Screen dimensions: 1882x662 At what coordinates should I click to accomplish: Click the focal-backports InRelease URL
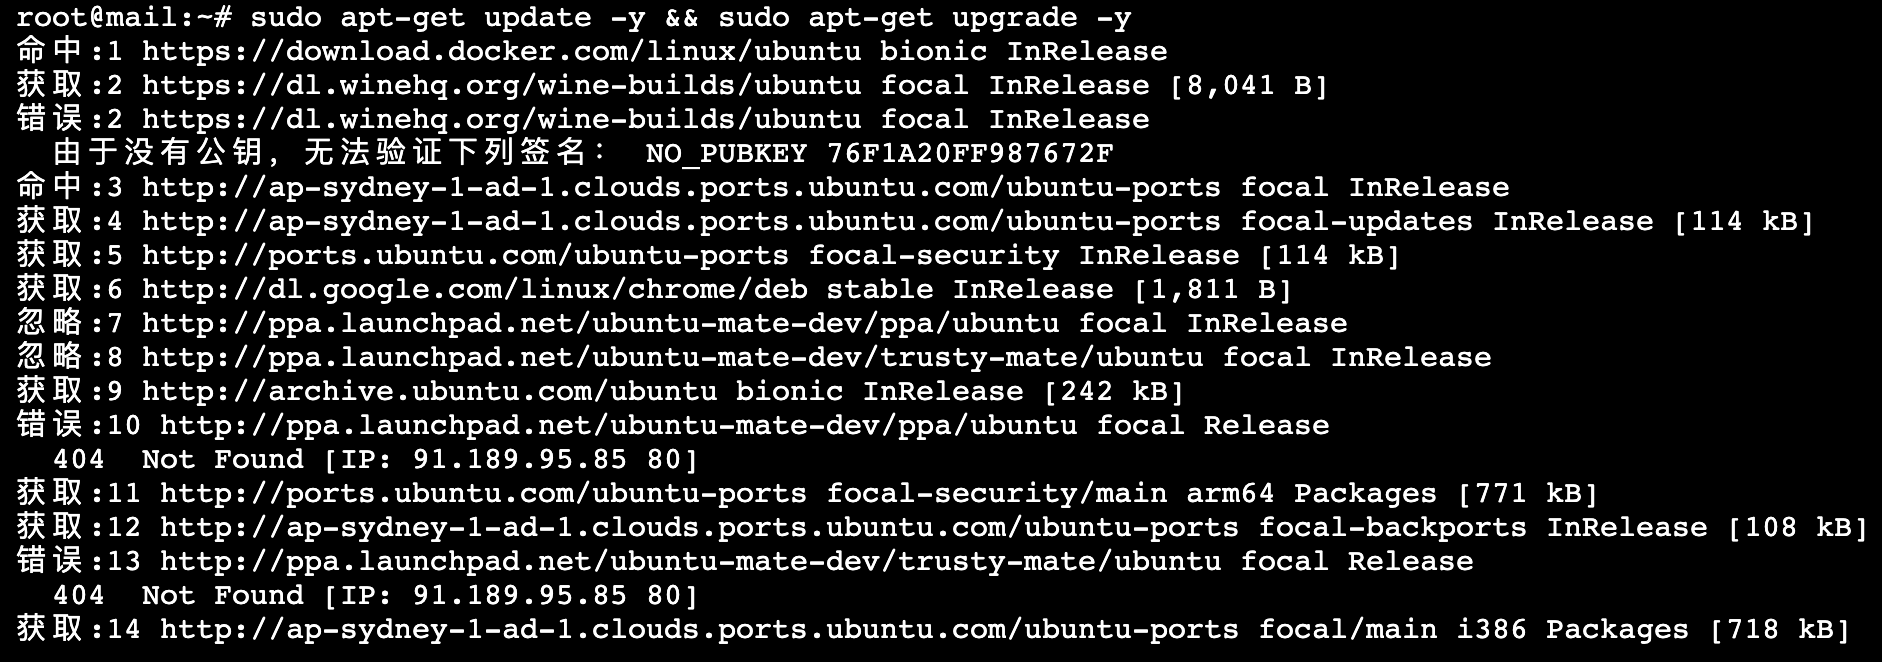point(699,527)
